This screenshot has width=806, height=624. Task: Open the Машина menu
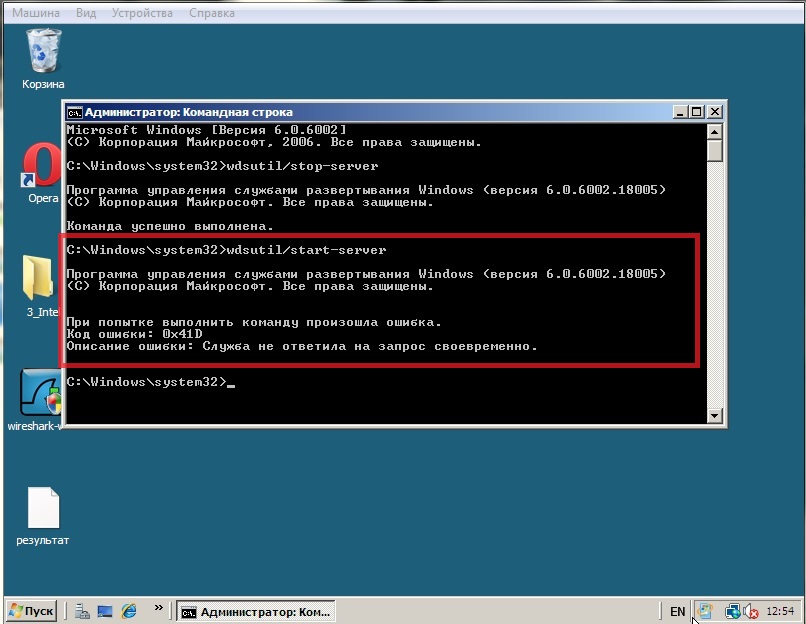point(35,13)
